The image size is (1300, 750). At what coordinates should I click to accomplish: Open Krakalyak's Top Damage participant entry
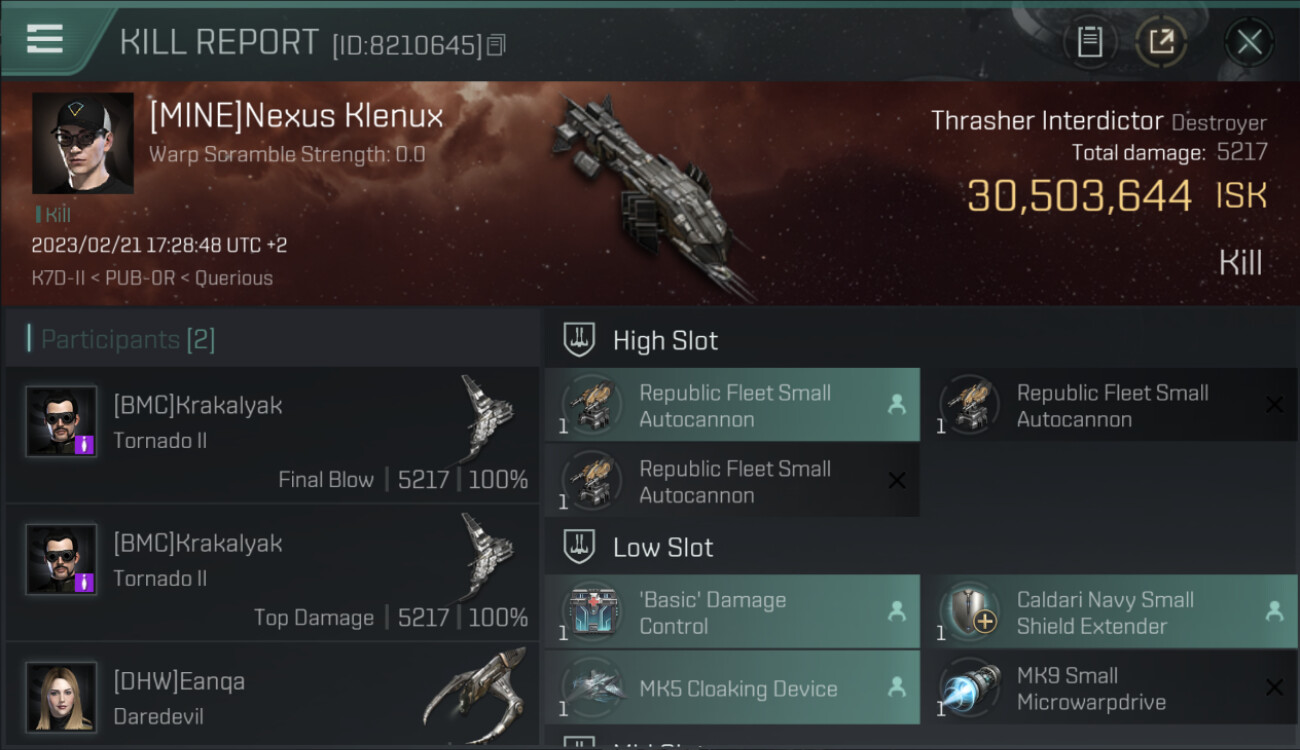(273, 572)
